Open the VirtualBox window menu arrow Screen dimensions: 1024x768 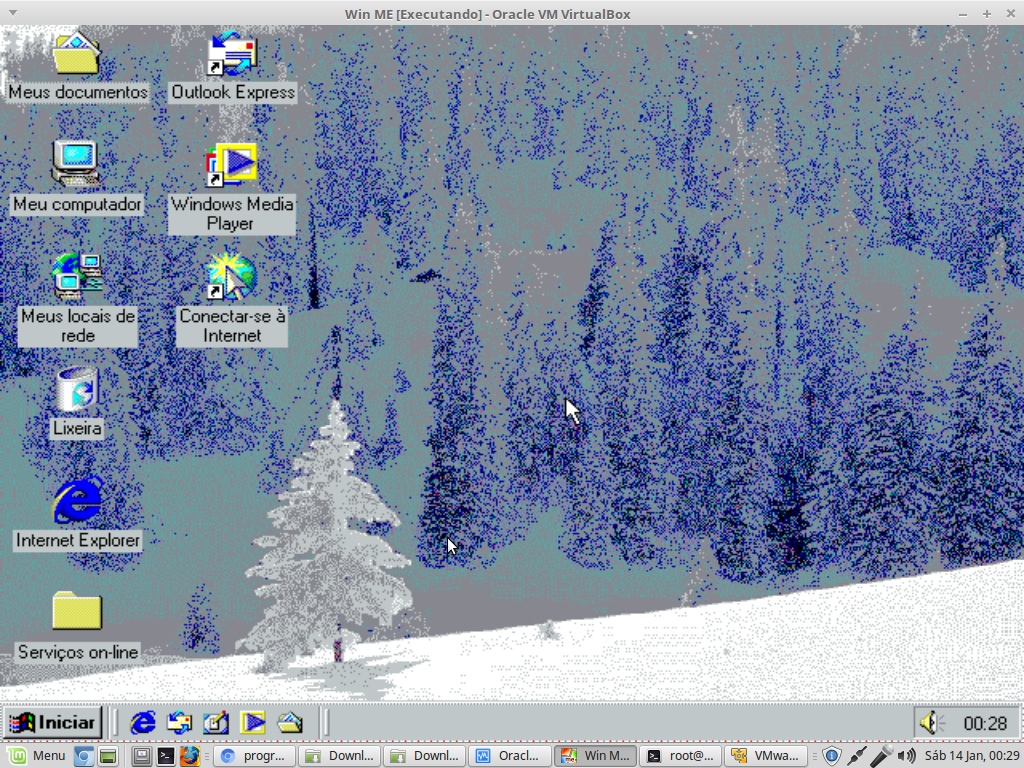[x=12, y=13]
